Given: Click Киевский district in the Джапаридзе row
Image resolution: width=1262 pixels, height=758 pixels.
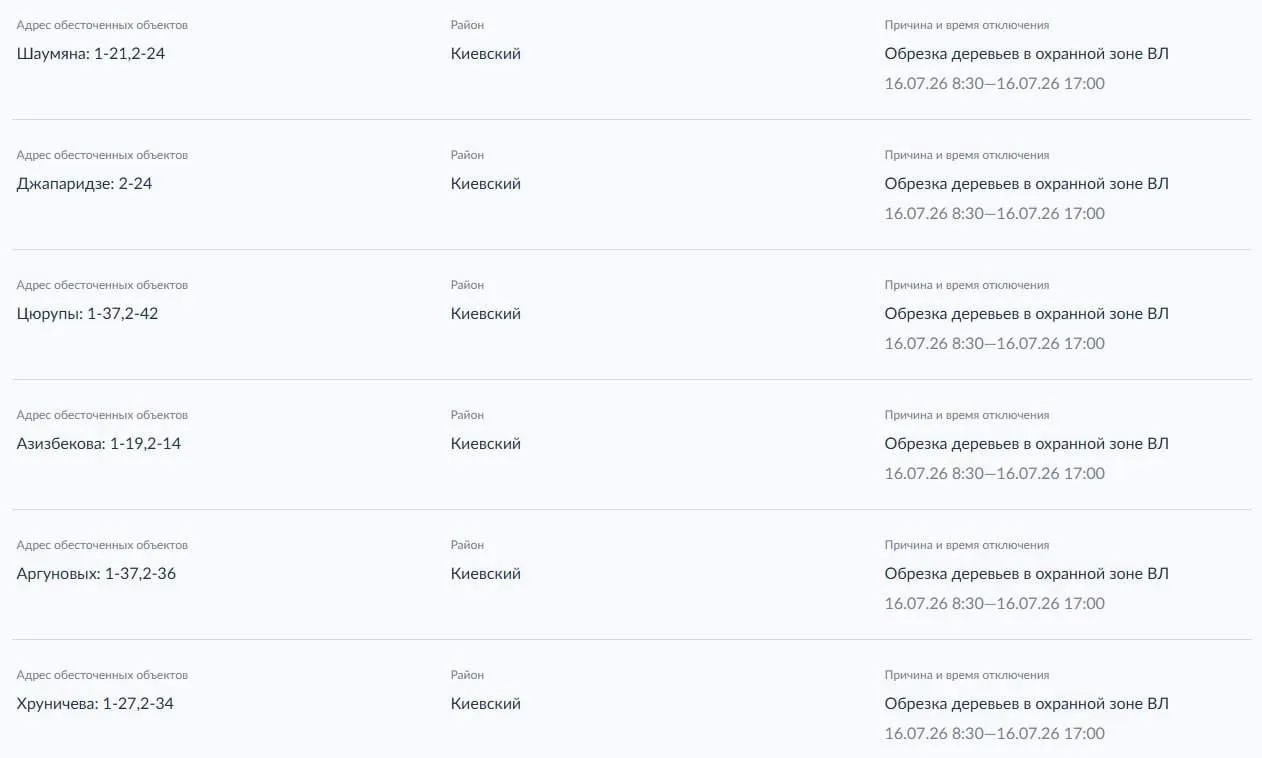Looking at the screenshot, I should [486, 184].
